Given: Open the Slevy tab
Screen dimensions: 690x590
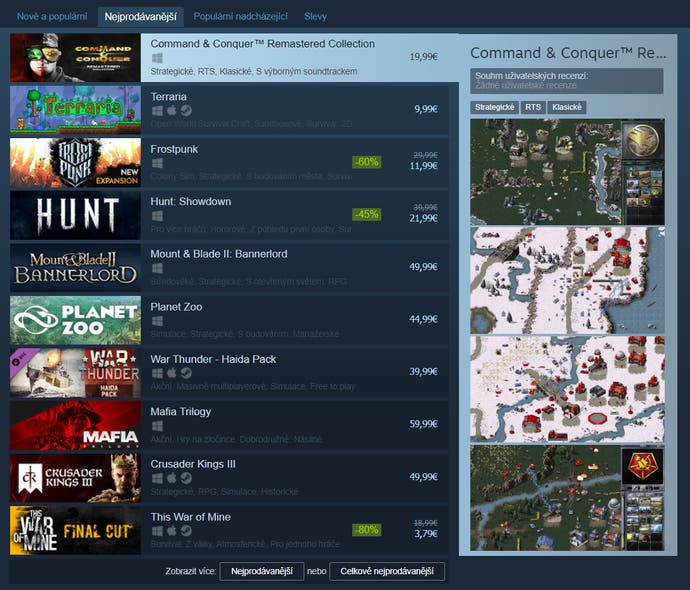Looking at the screenshot, I should pyautogui.click(x=315, y=17).
